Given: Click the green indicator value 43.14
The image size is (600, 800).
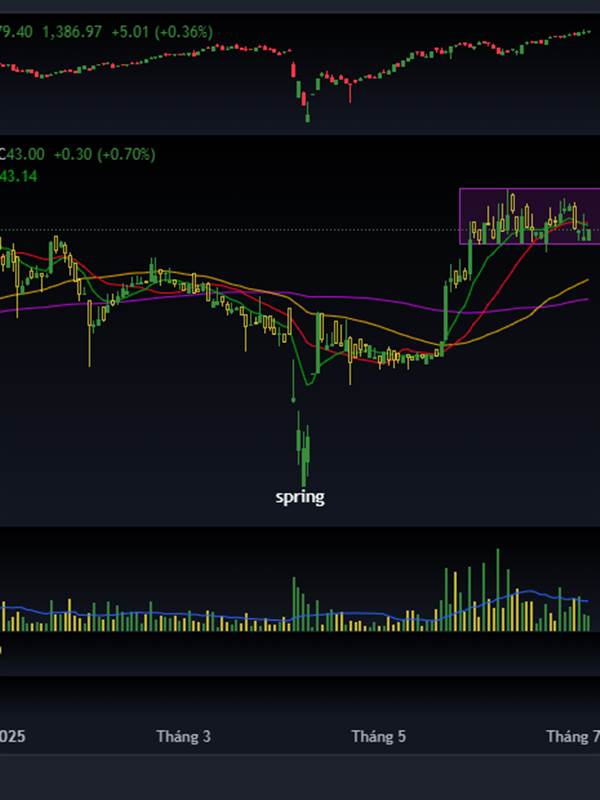Looking at the screenshot, I should pos(18,177).
